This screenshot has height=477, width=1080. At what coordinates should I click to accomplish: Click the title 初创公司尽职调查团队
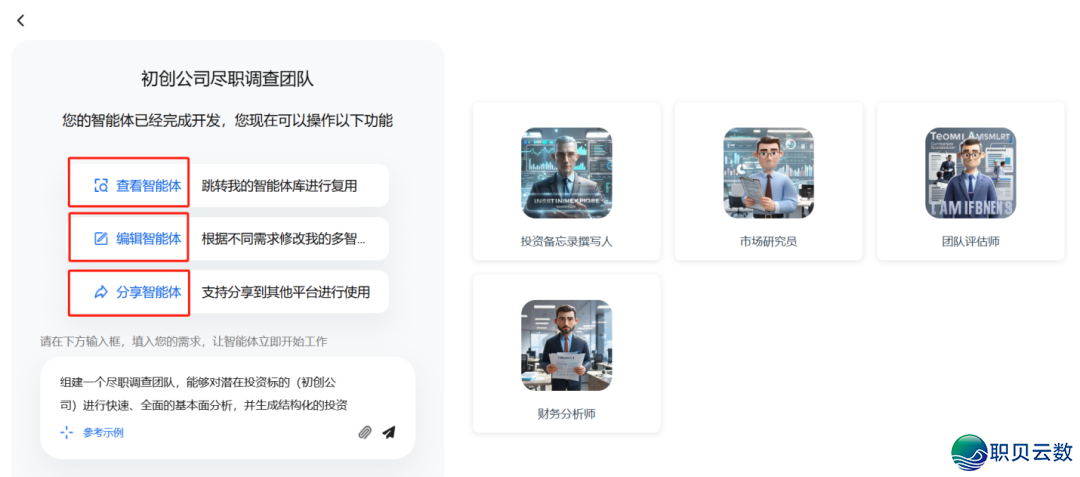click(x=227, y=79)
